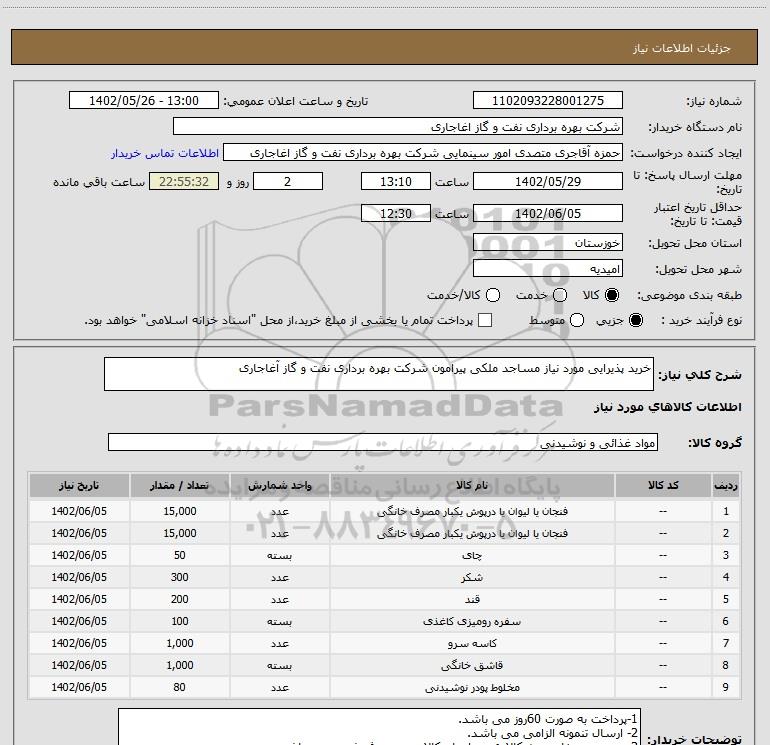Click the unit بسته in the چای row
770x745 pixels.
pos(279,555)
